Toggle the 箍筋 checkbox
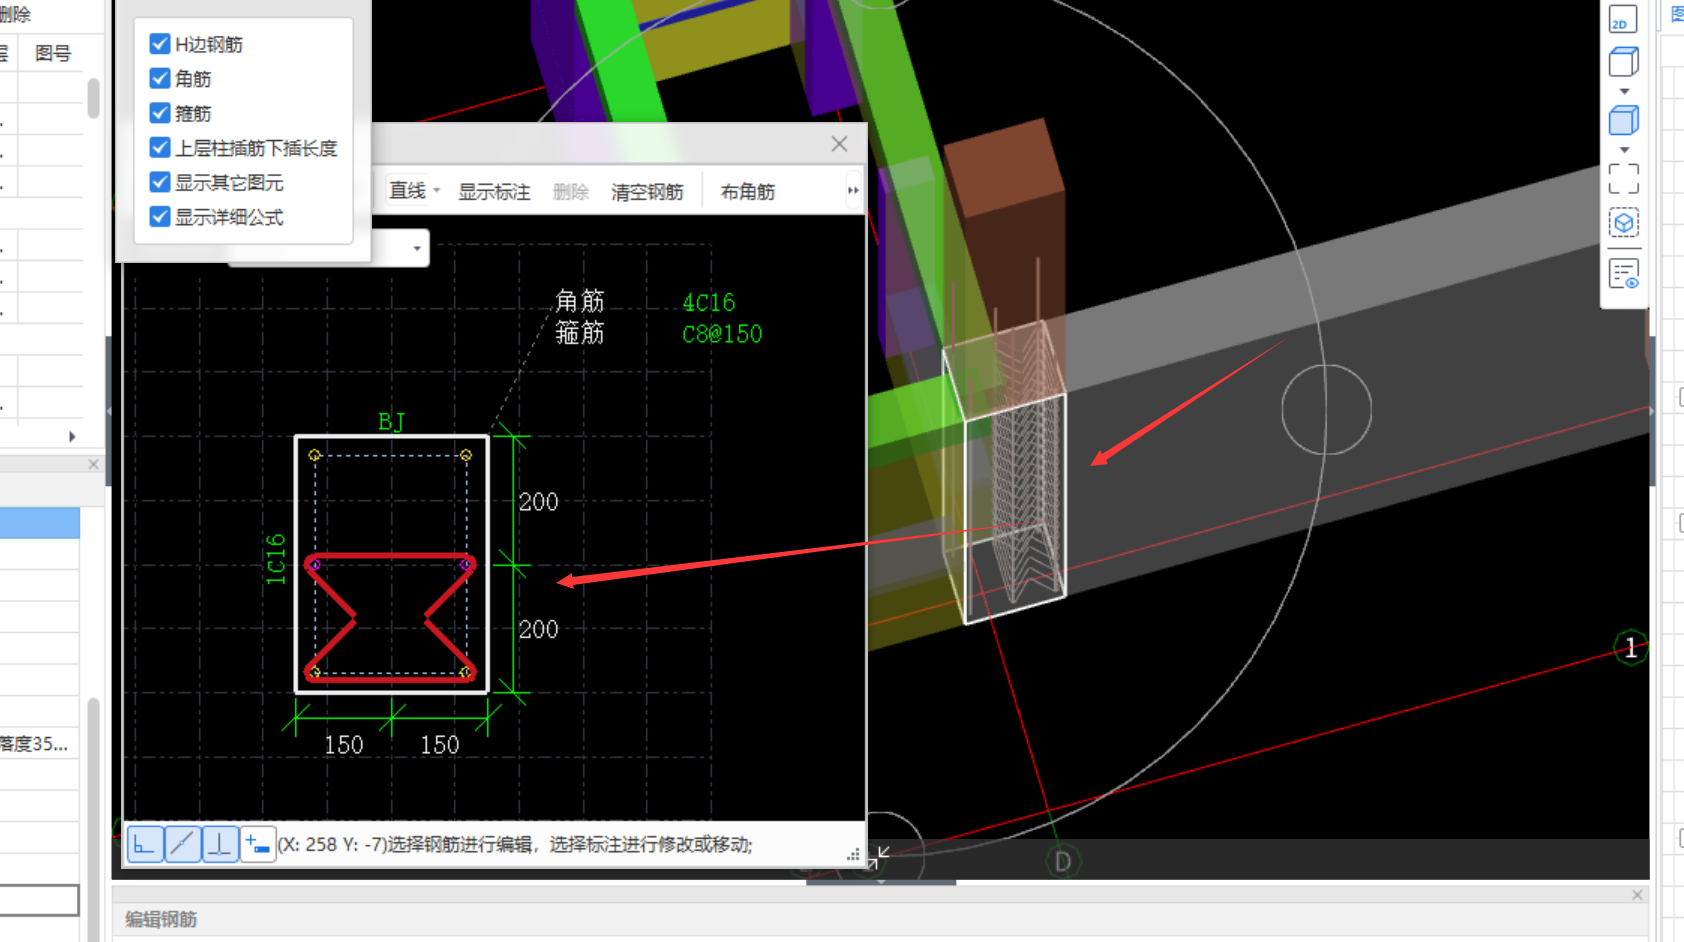This screenshot has height=942, width=1684. (160, 113)
